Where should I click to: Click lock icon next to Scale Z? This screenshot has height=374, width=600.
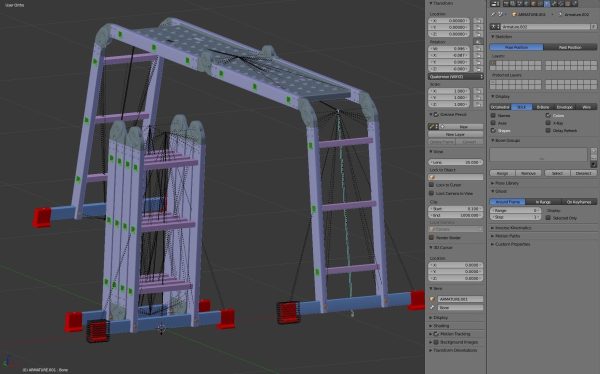tap(478, 104)
